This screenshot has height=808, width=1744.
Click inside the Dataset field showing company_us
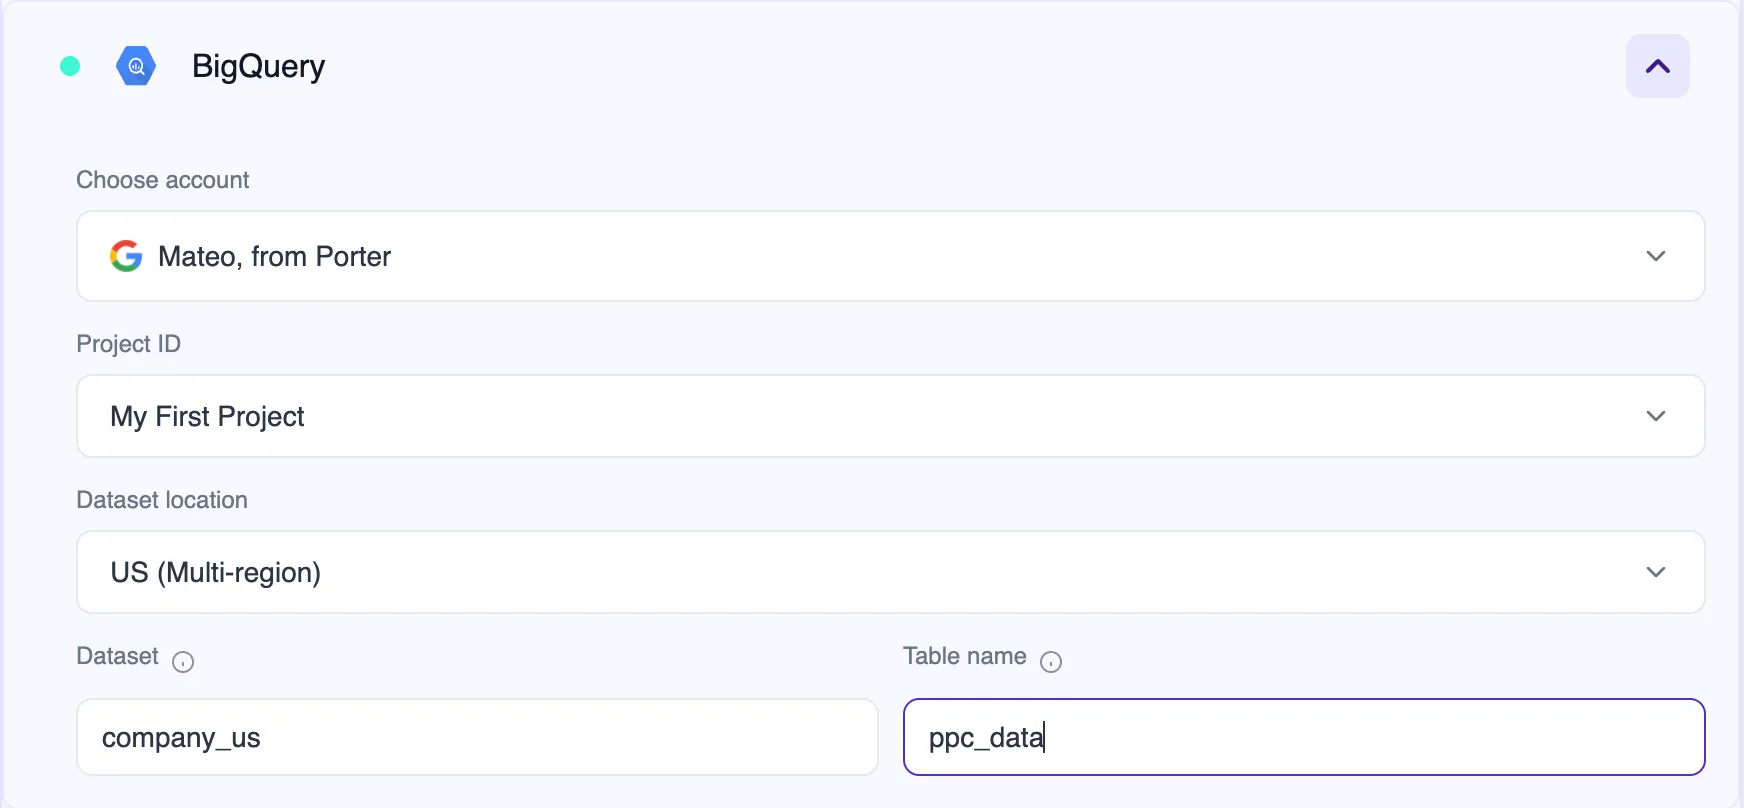pos(477,737)
